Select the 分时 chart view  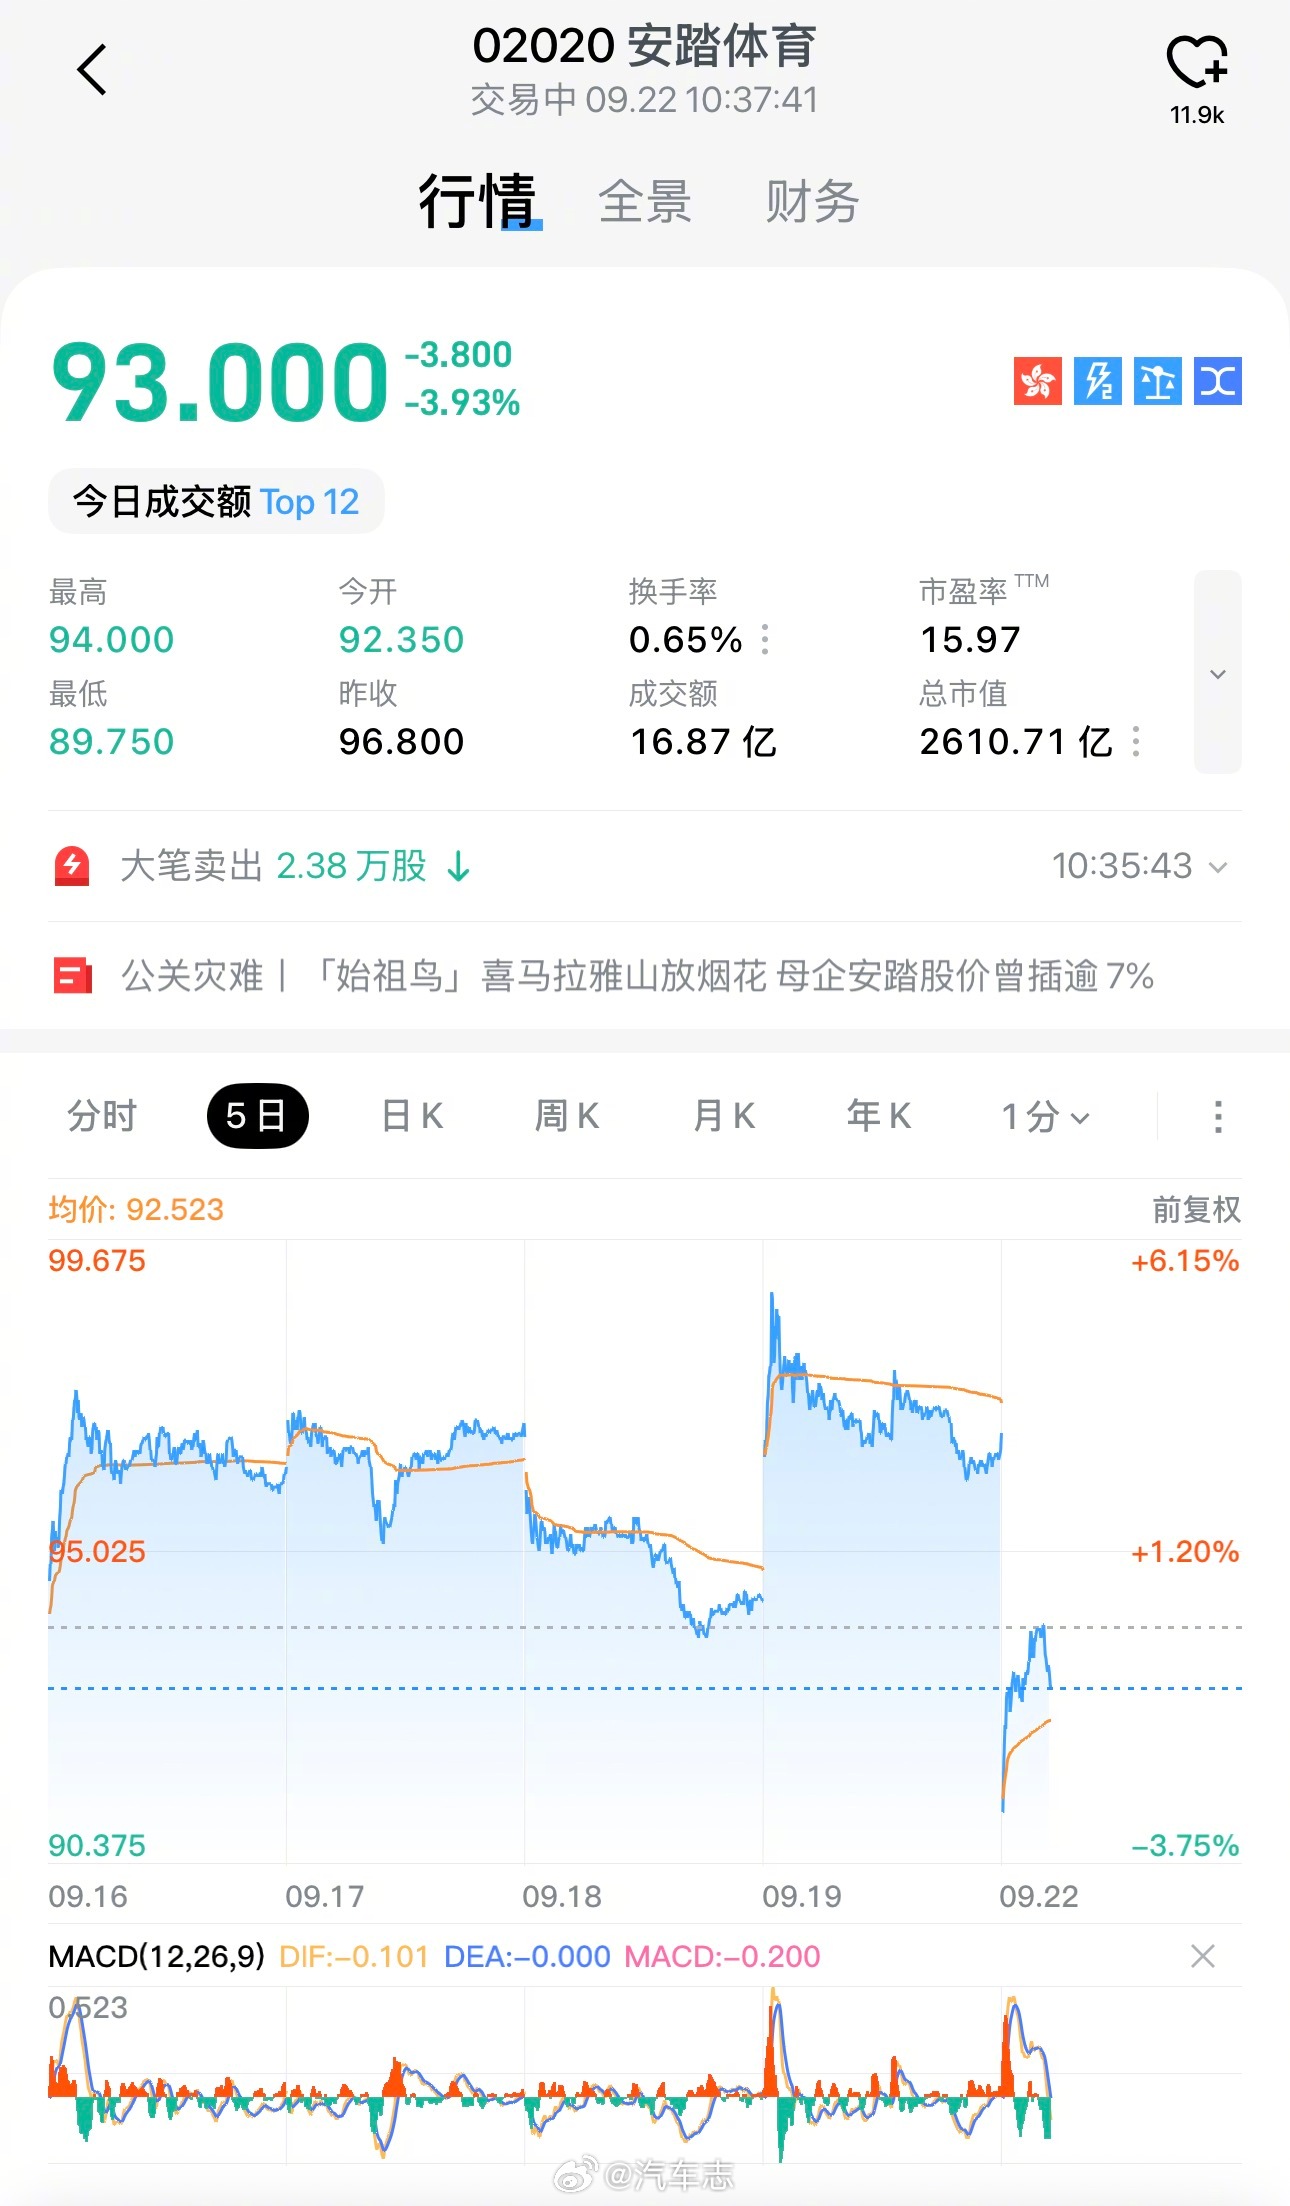(x=102, y=1116)
